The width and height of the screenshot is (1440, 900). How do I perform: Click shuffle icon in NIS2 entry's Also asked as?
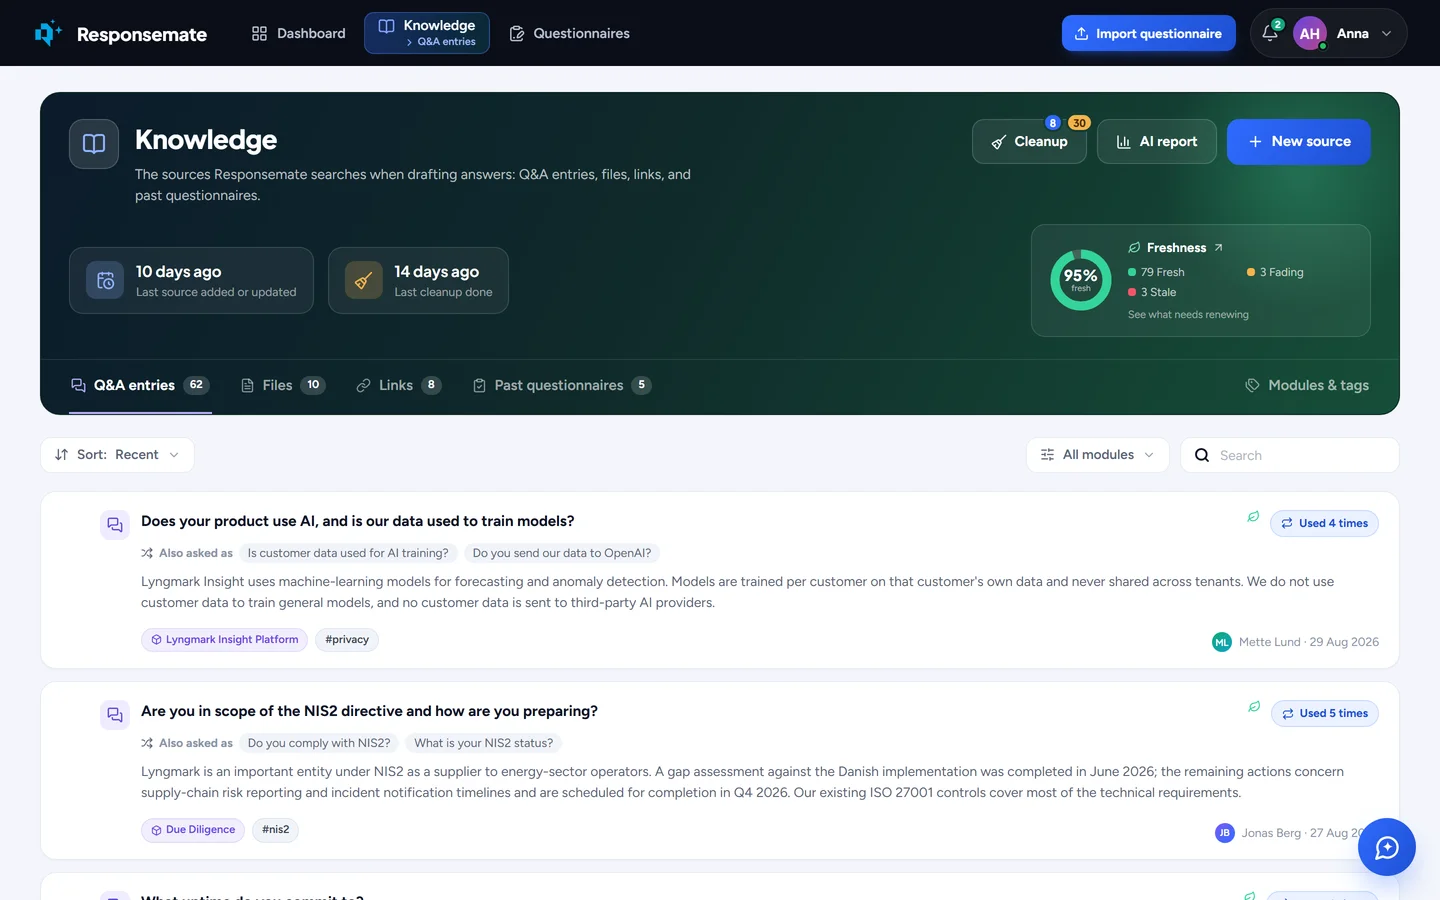tap(147, 743)
